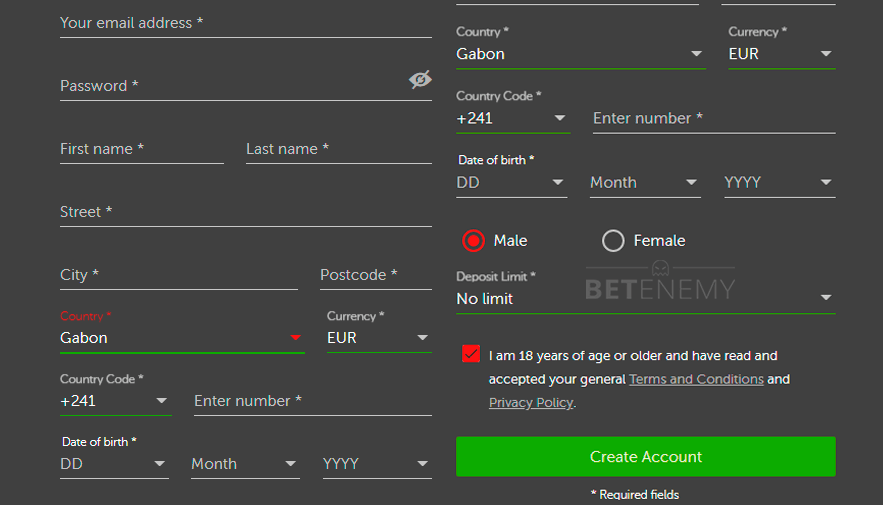
Task: Focus the First name field
Action: [142, 149]
